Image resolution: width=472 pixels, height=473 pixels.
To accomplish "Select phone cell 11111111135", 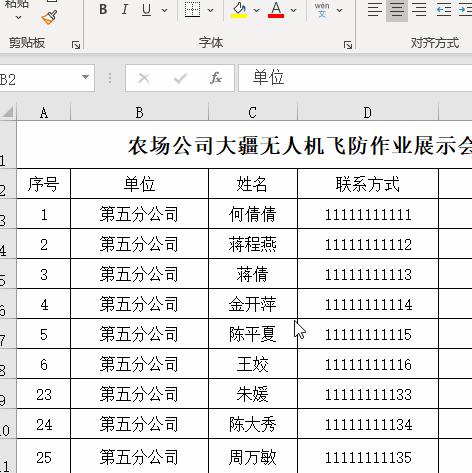I will tap(368, 456).
